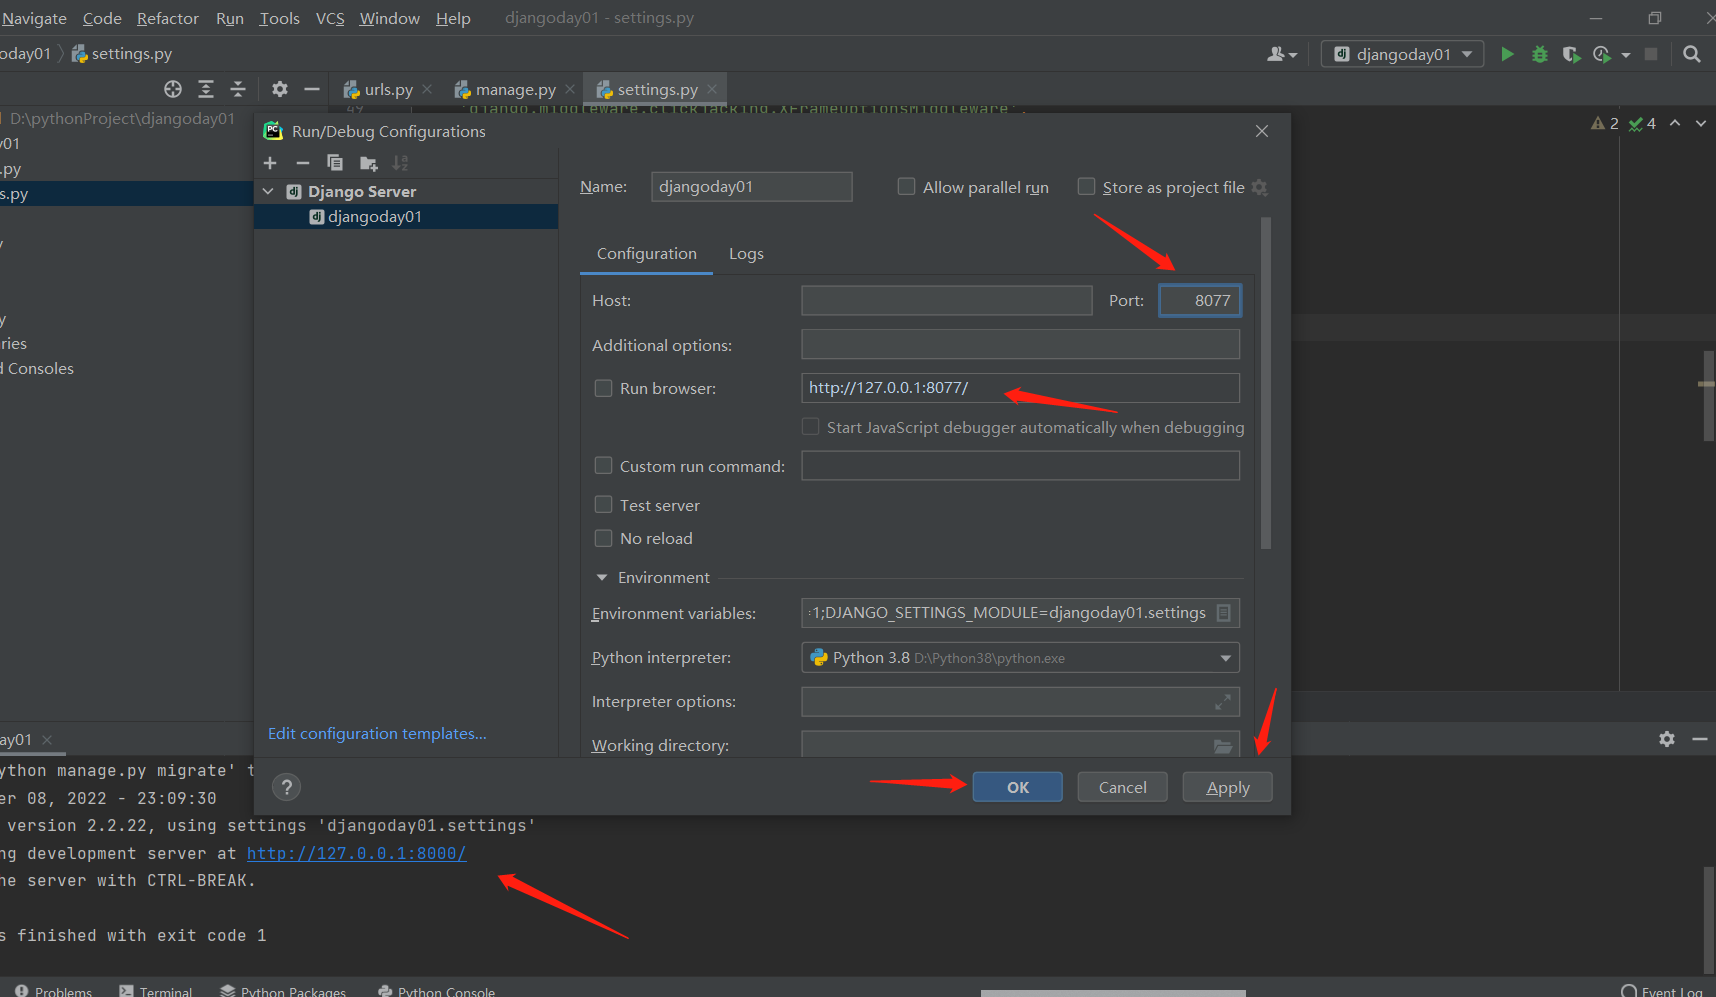Run with coverage using the shield icon
Screen dimensions: 1716x997
[1571, 54]
